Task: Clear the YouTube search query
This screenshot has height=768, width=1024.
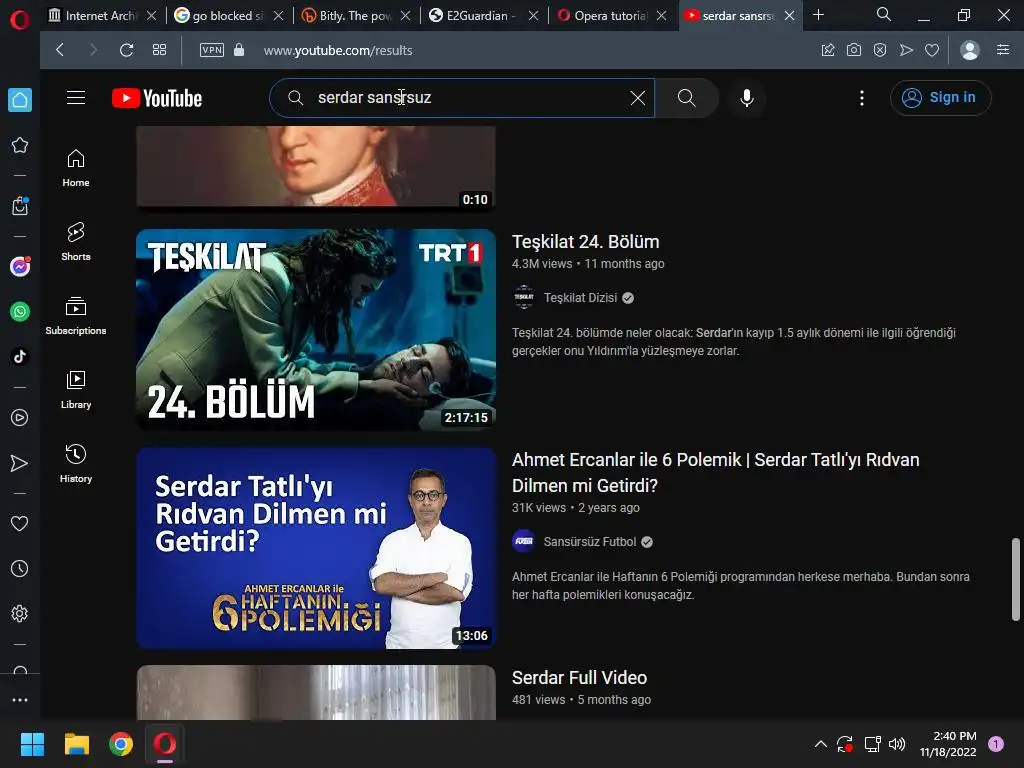Action: point(637,98)
